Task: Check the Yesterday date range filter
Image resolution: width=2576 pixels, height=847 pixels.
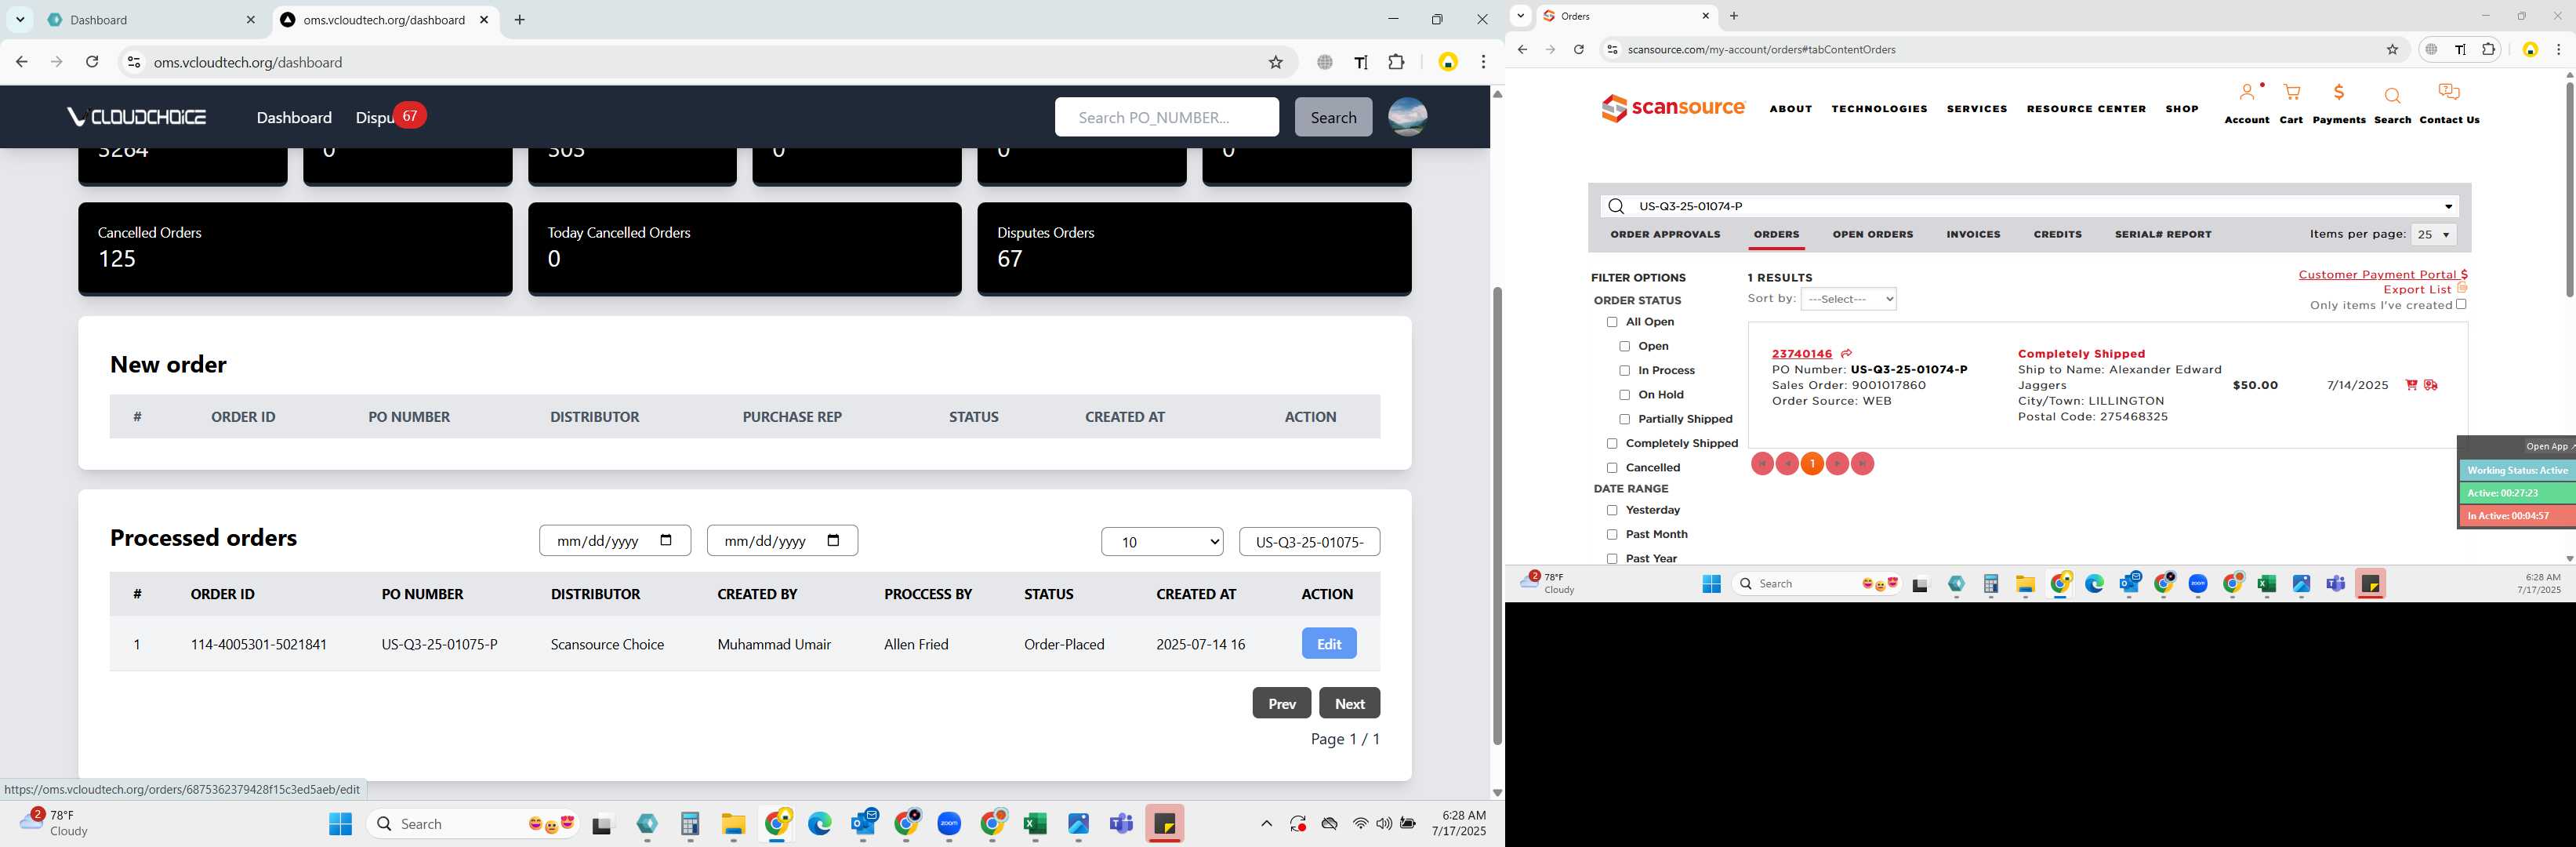Action: [x=1611, y=510]
